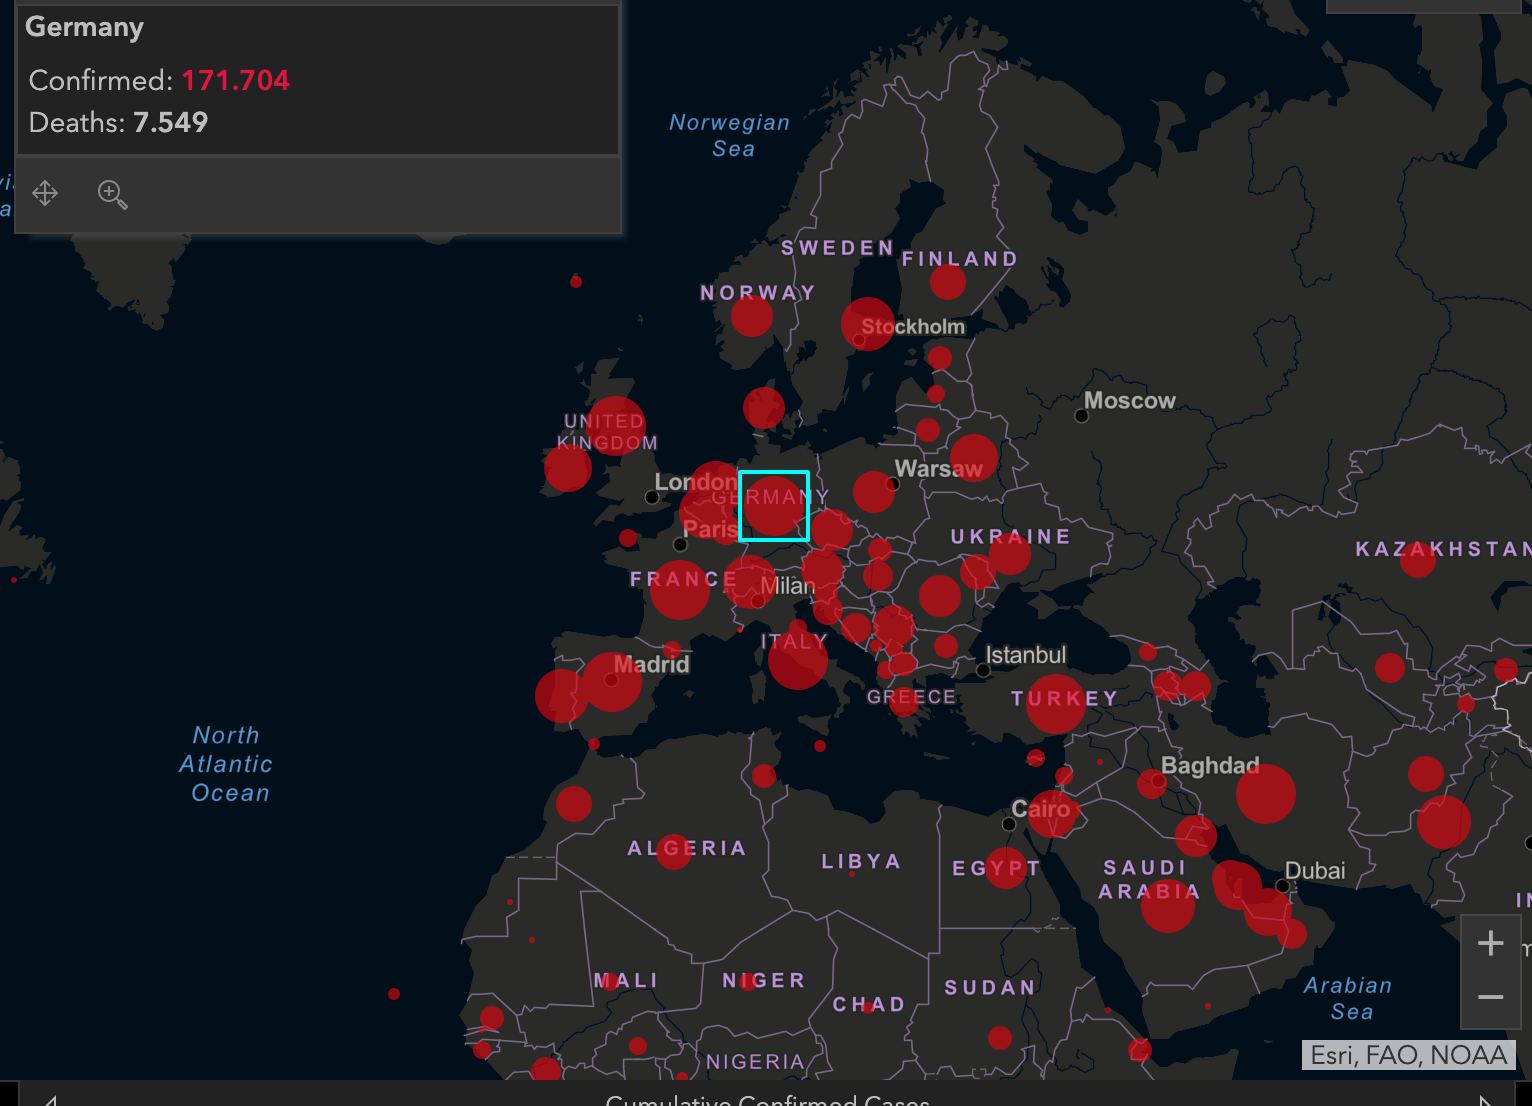This screenshot has width=1532, height=1106.
Task: Click the highlighted Germany case marker
Action: [773, 506]
